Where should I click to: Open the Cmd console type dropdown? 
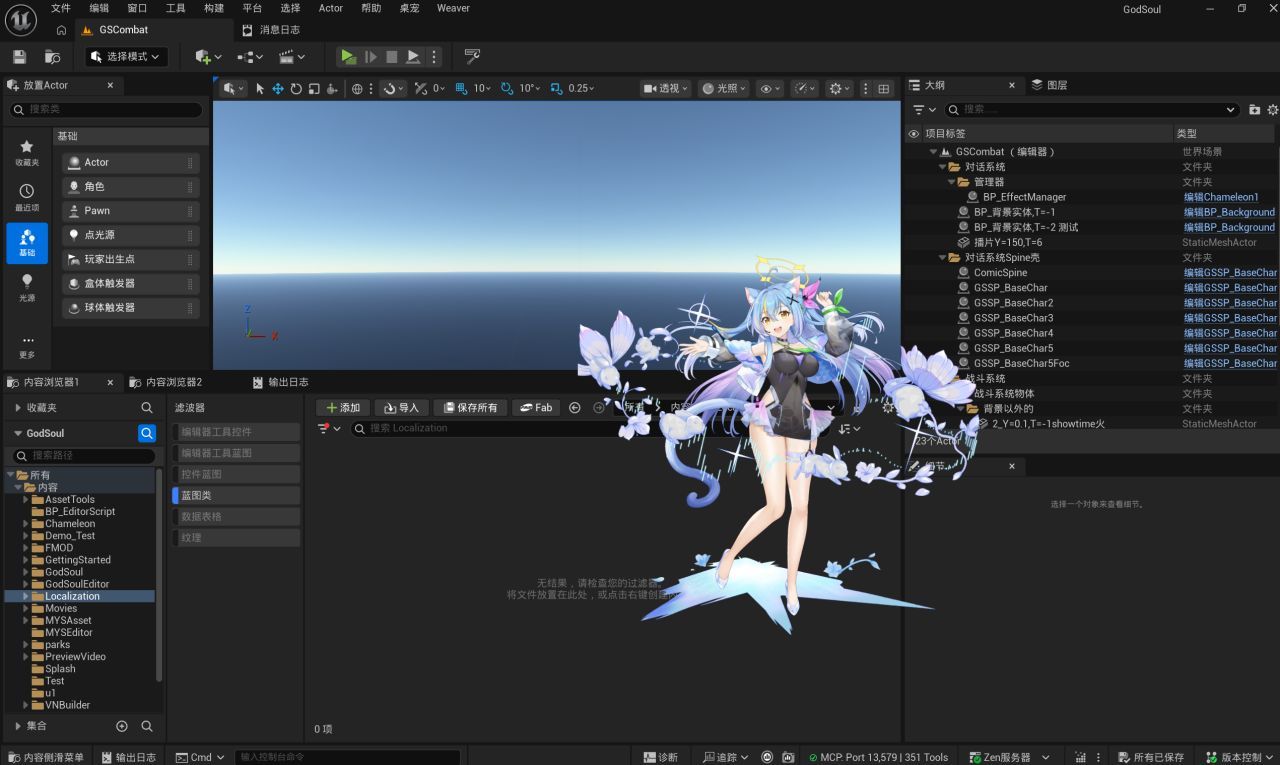click(x=199, y=757)
